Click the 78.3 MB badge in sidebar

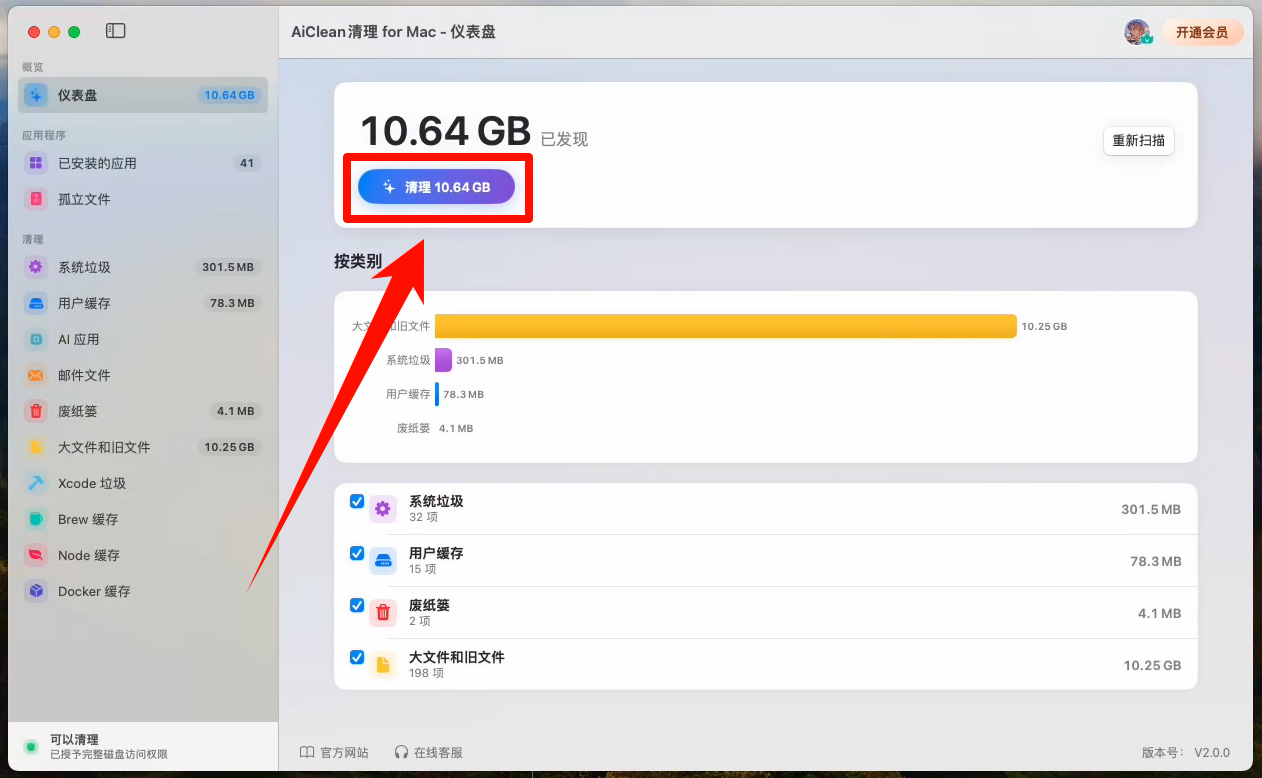[233, 303]
